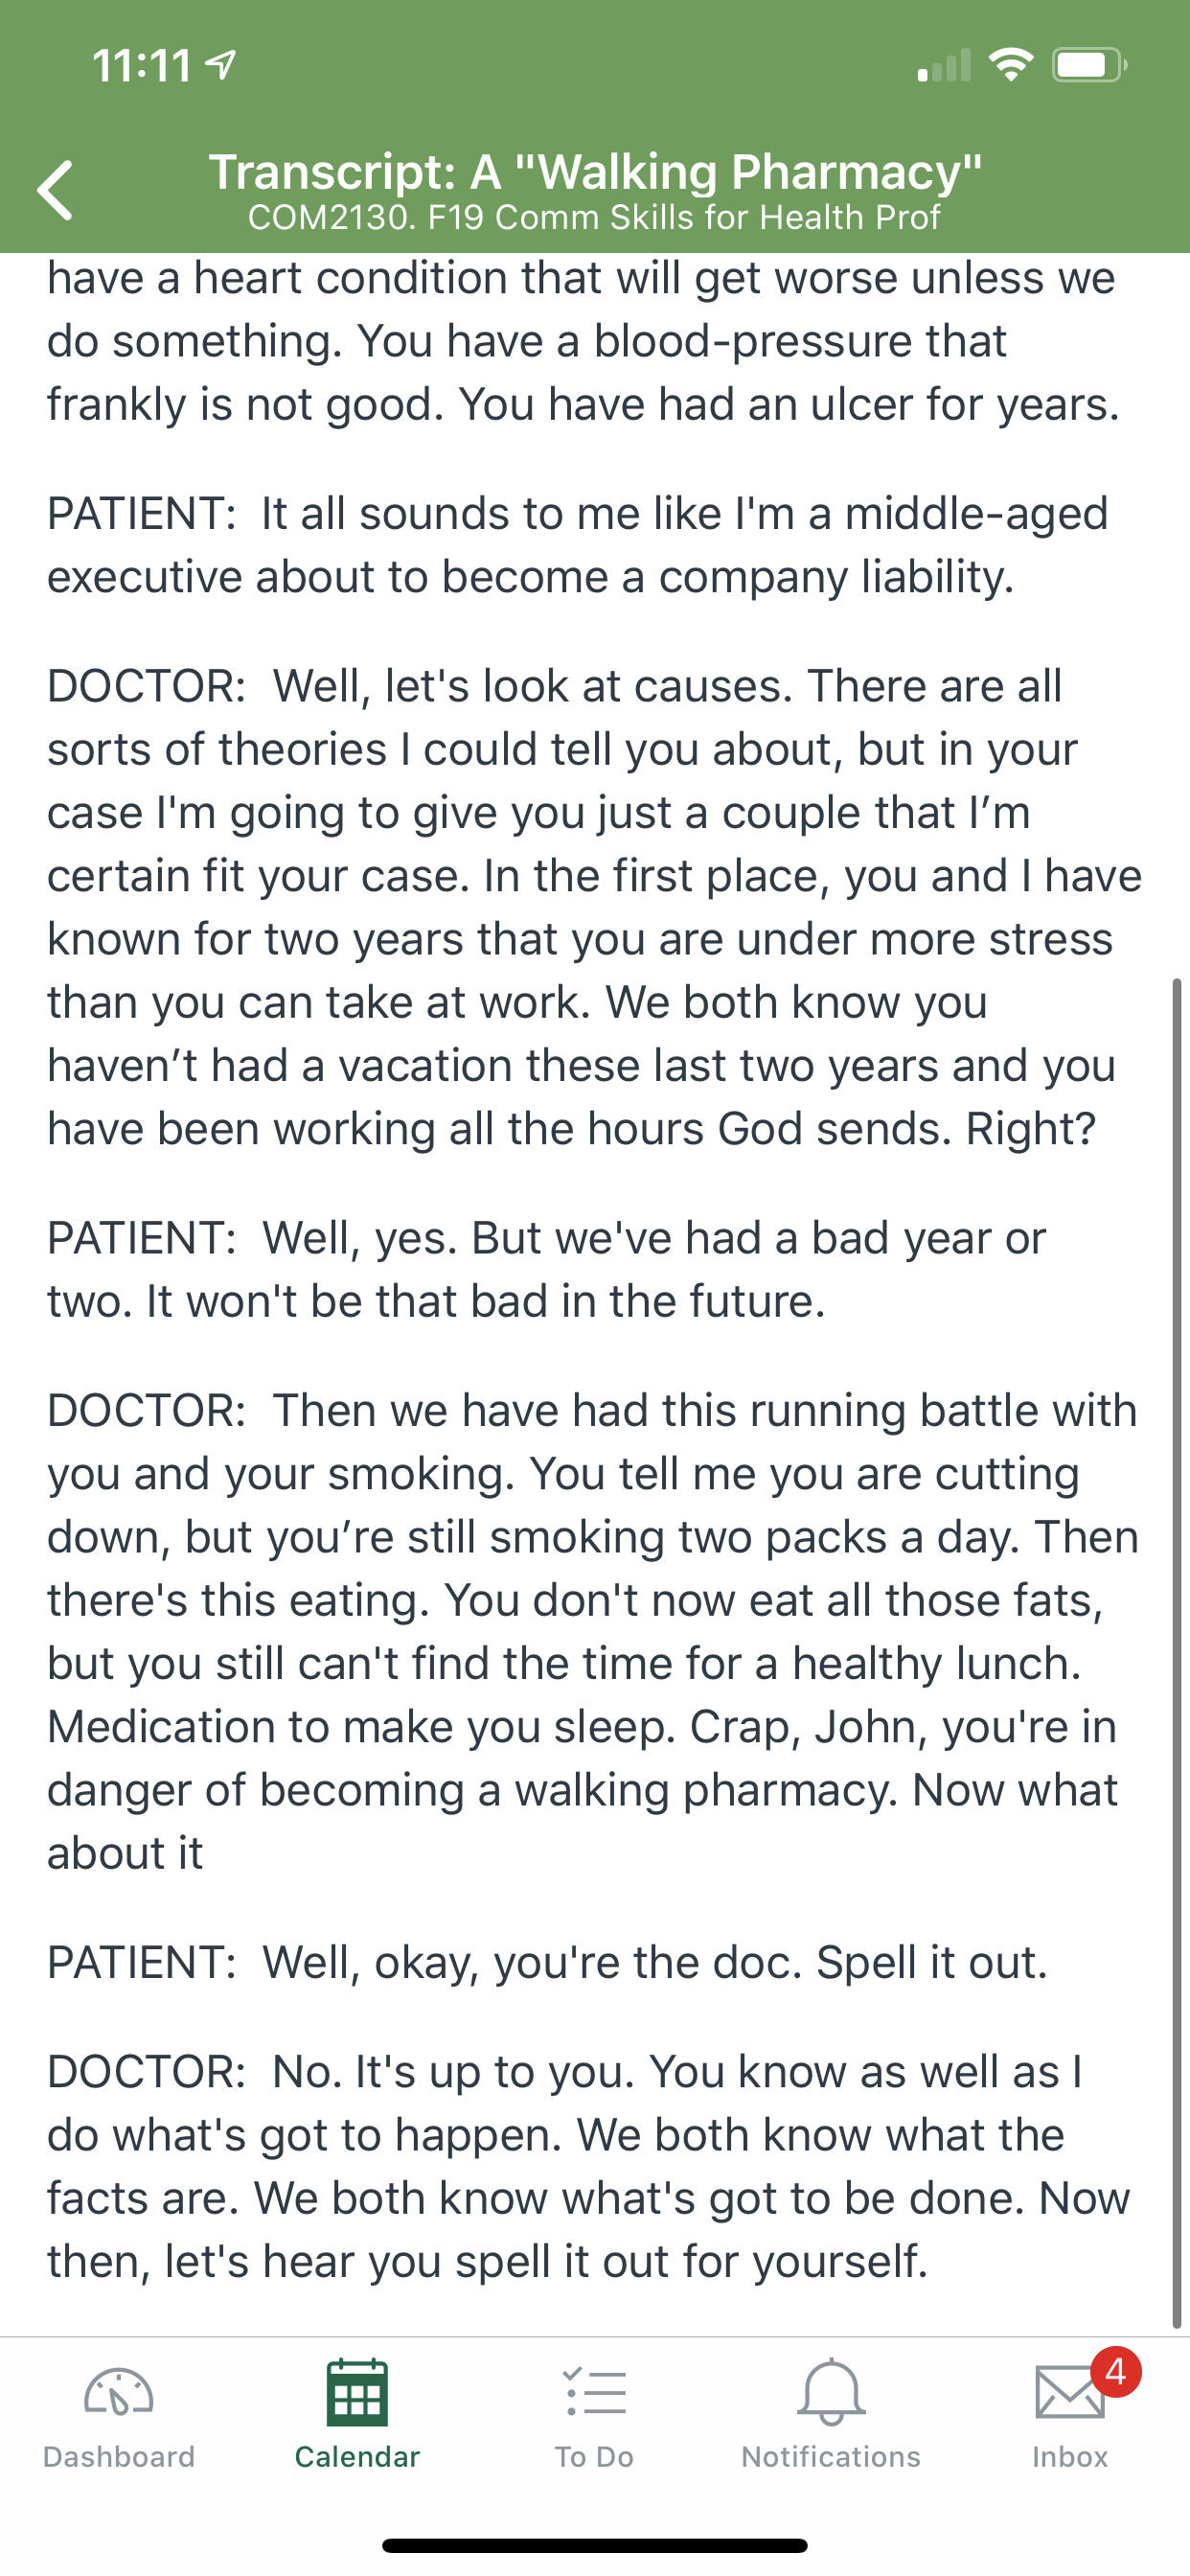Tap the To Do label
The height and width of the screenshot is (2576, 1190).
tap(595, 2457)
